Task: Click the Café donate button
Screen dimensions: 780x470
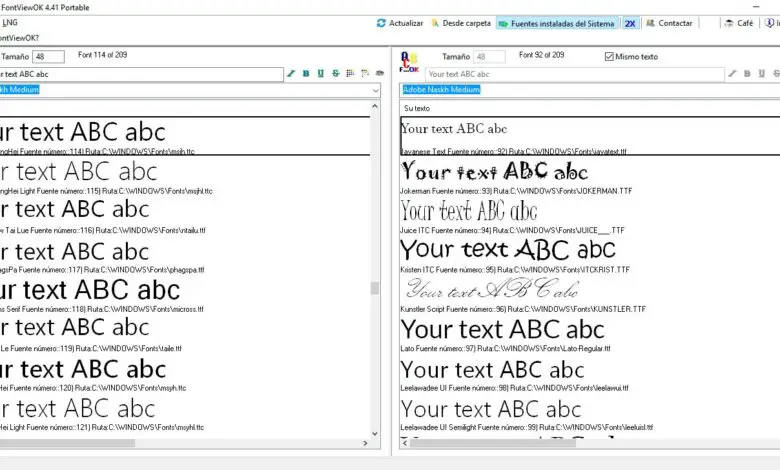Action: pyautogui.click(x=739, y=22)
